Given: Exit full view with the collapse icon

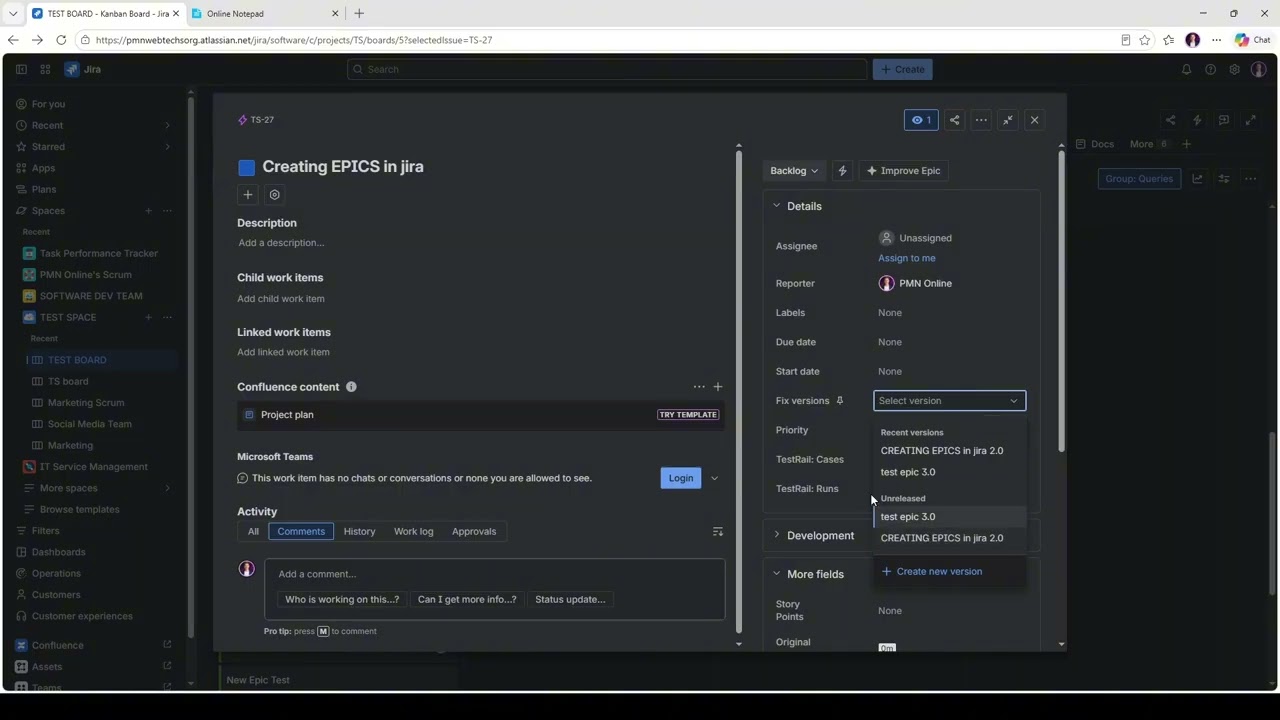Looking at the screenshot, I should 1008,120.
